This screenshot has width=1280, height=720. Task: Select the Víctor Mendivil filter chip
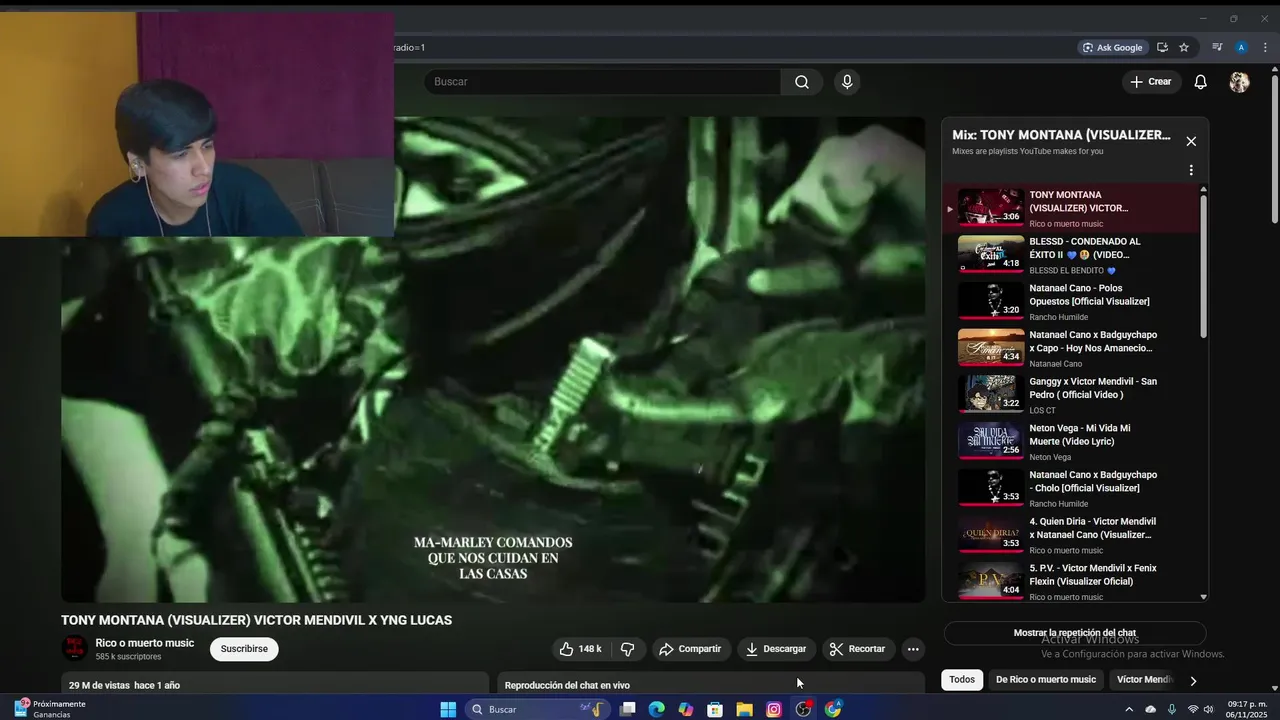coord(1144,680)
